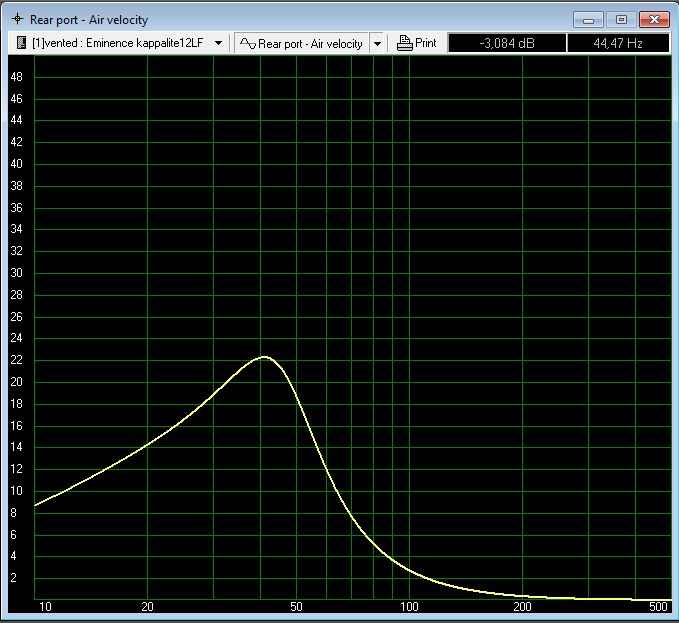
Task: Click the printer icon
Action: (x=404, y=43)
